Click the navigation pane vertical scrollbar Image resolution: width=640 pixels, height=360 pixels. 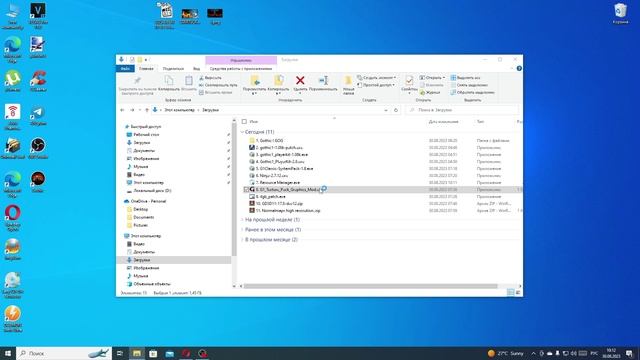click(x=234, y=189)
